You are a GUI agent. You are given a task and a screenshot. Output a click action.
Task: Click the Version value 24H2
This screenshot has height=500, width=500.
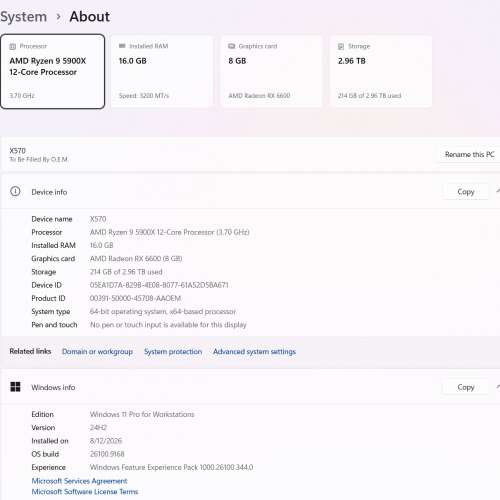coord(98,428)
